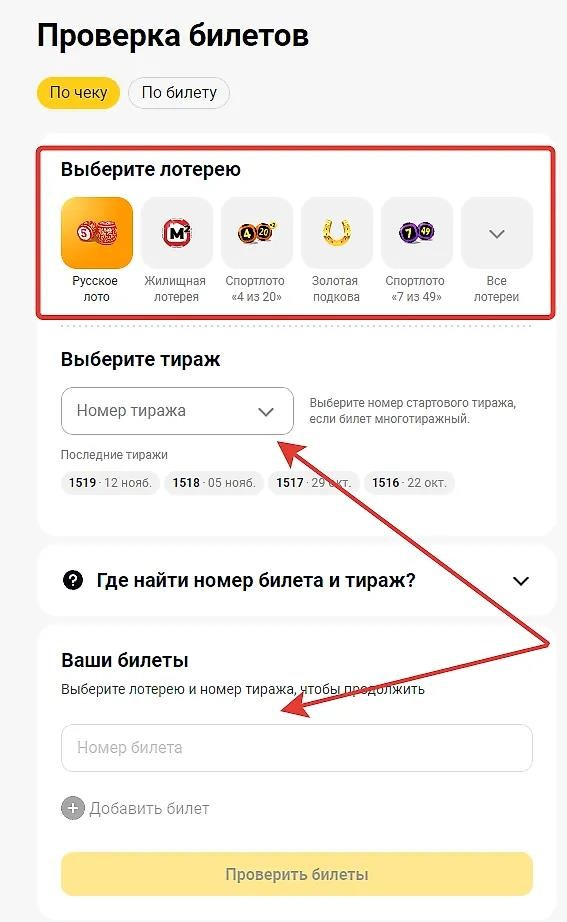Pick the Золотая подкова horseshoe icon
This screenshot has height=922, width=567.
coord(337,233)
